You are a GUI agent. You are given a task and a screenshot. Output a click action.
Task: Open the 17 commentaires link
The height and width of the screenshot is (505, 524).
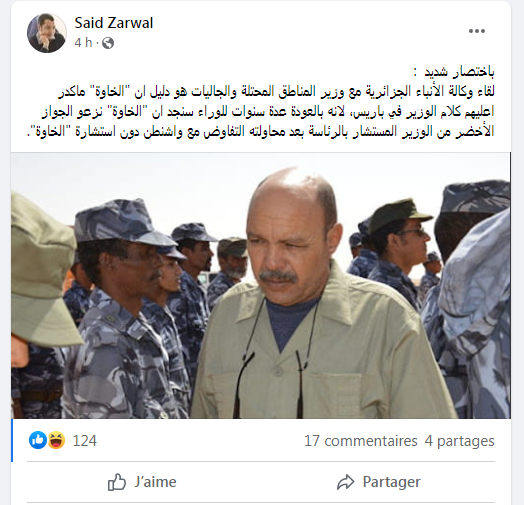[x=361, y=441]
